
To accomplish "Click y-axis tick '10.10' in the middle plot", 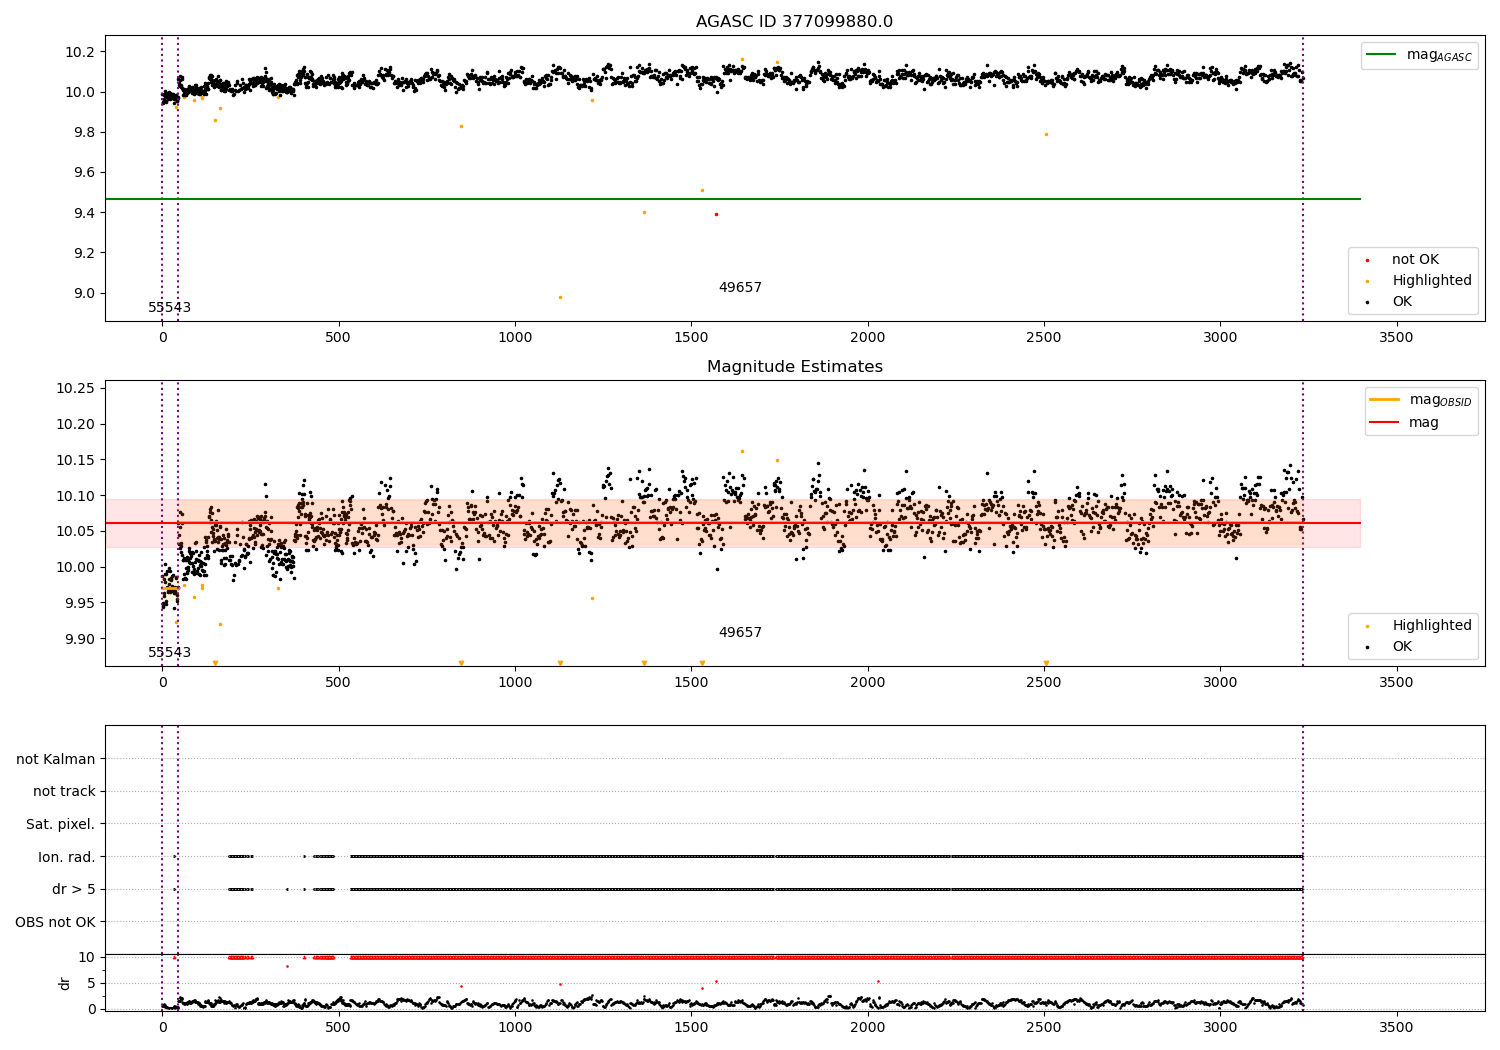I will 76,496.
